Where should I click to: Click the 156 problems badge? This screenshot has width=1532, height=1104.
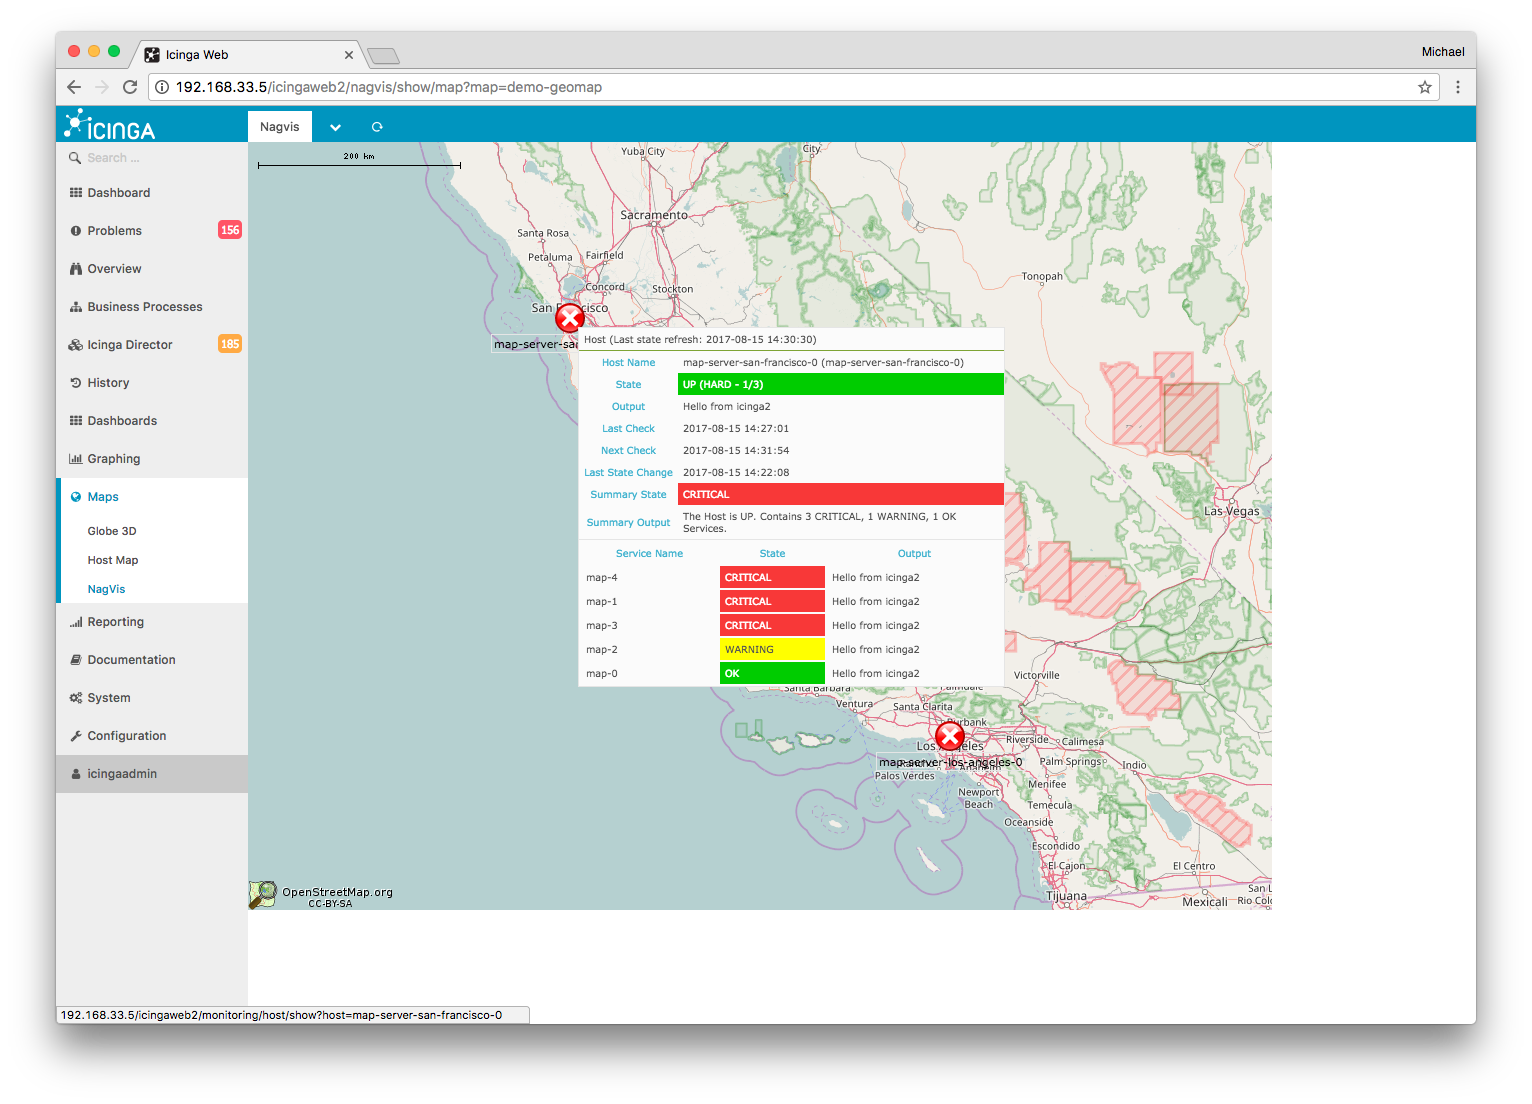(230, 230)
